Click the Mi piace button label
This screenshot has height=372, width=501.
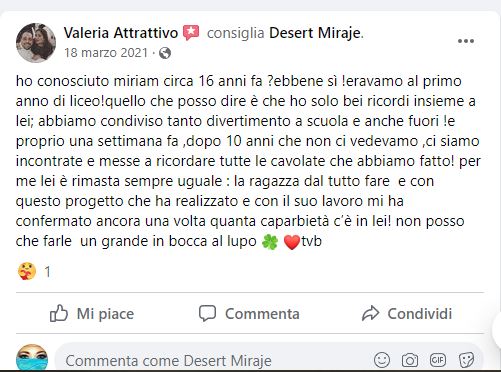105,314
